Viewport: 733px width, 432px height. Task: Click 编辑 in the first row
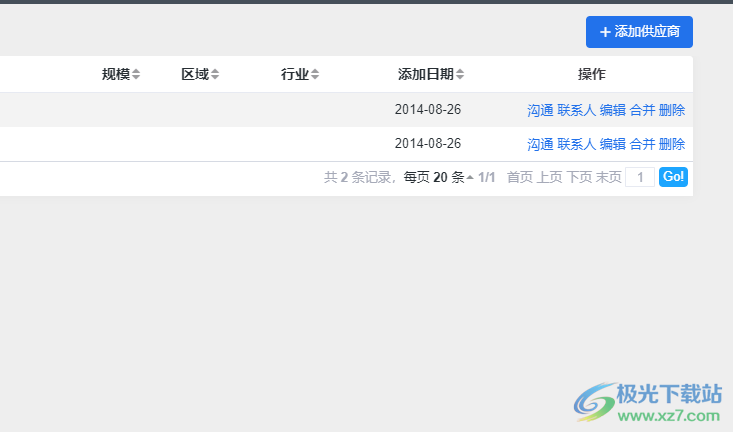click(613, 110)
